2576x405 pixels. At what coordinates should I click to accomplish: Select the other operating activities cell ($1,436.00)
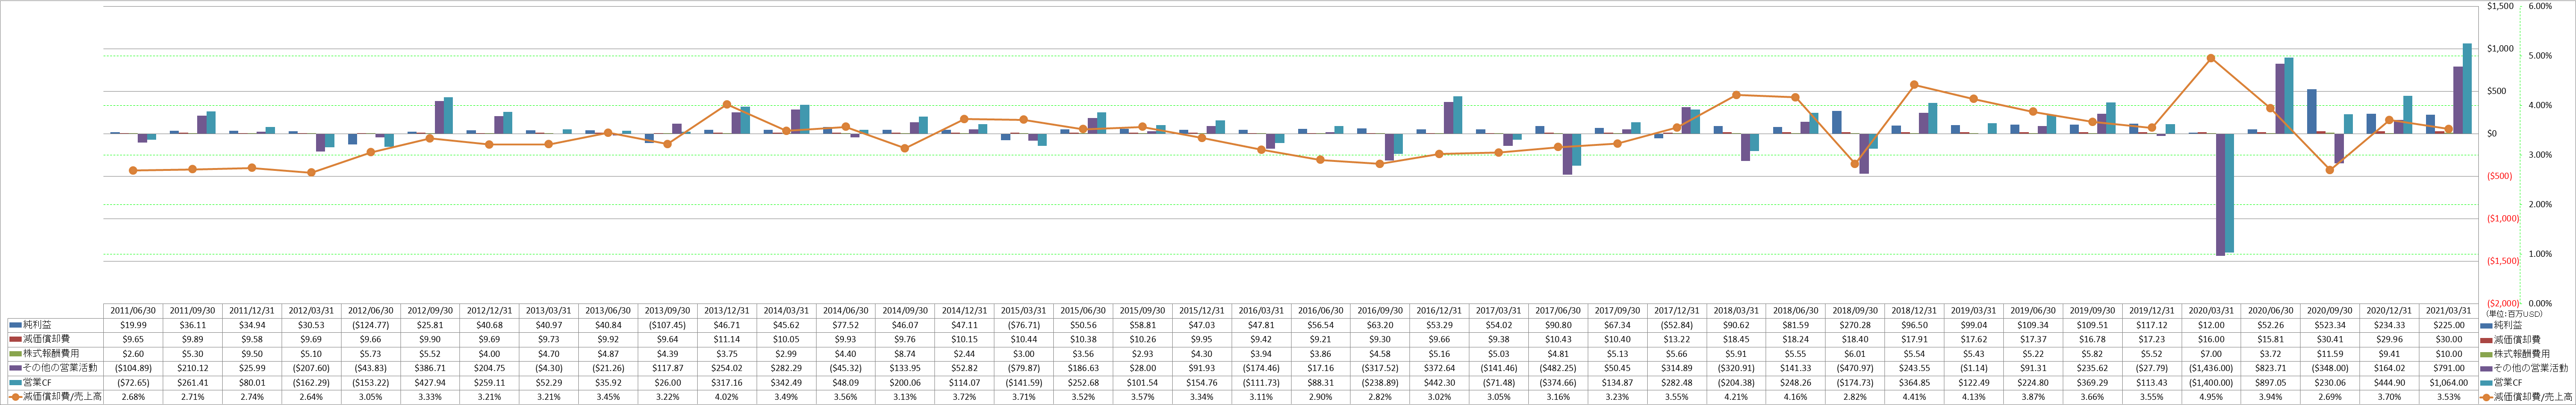[x=2211, y=368]
